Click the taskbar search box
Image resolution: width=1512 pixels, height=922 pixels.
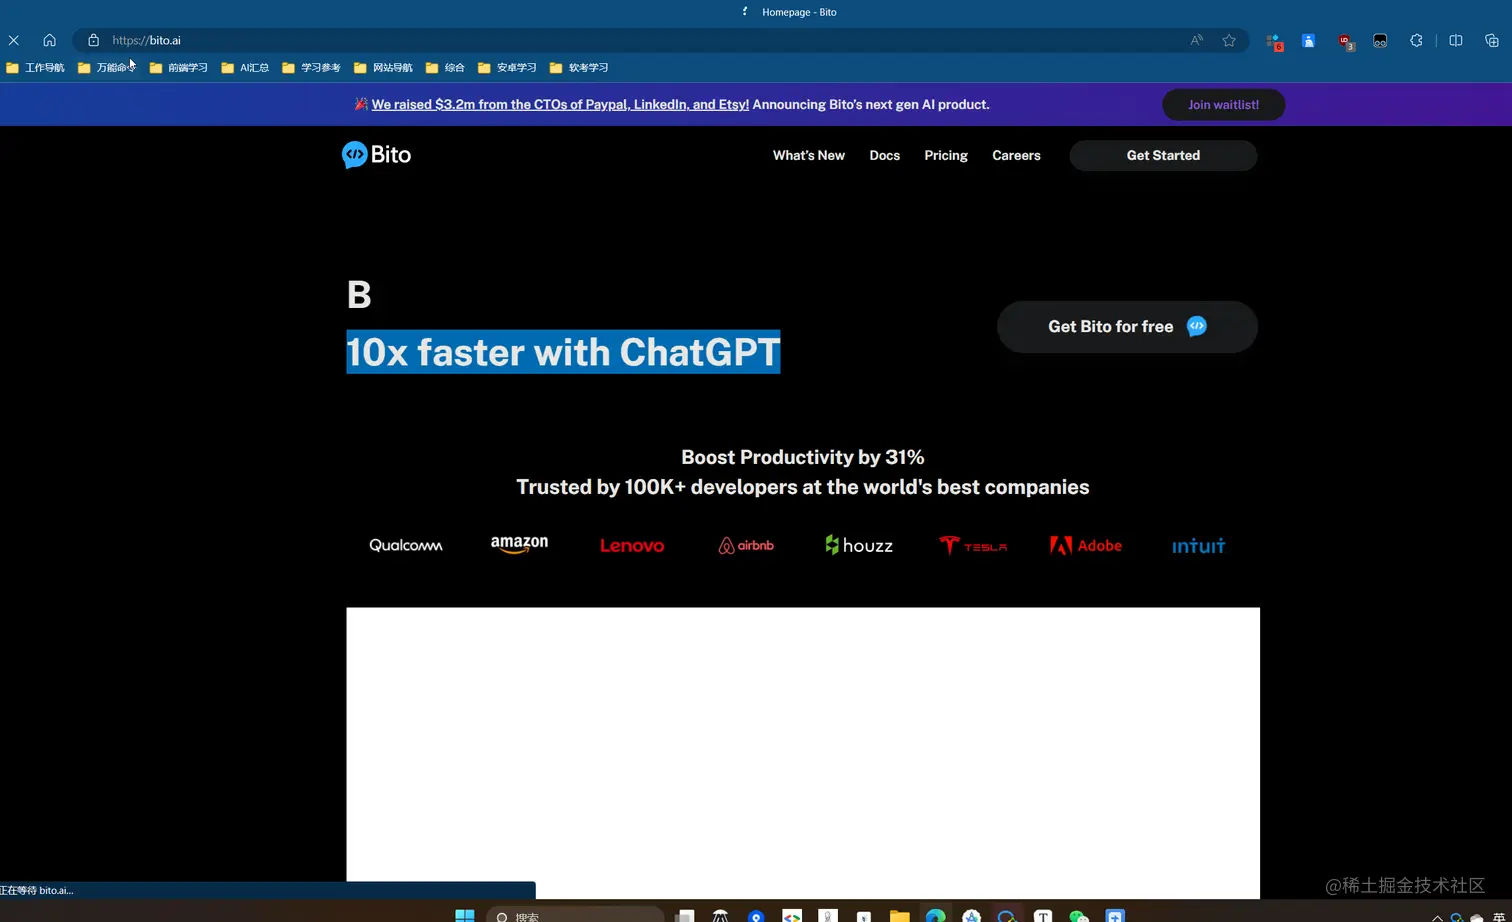[x=575, y=915]
